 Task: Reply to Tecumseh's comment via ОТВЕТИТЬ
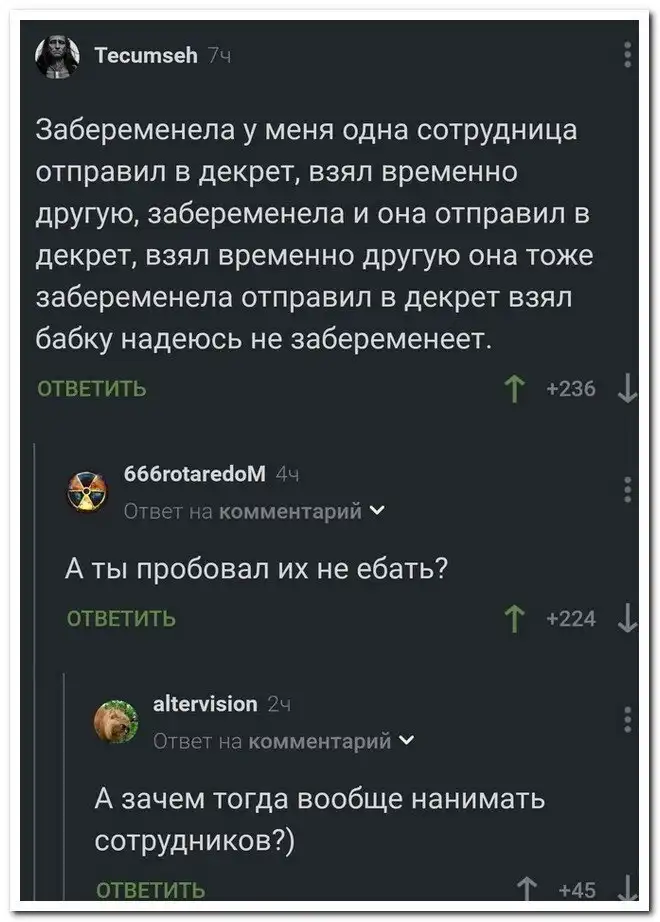pos(91,390)
